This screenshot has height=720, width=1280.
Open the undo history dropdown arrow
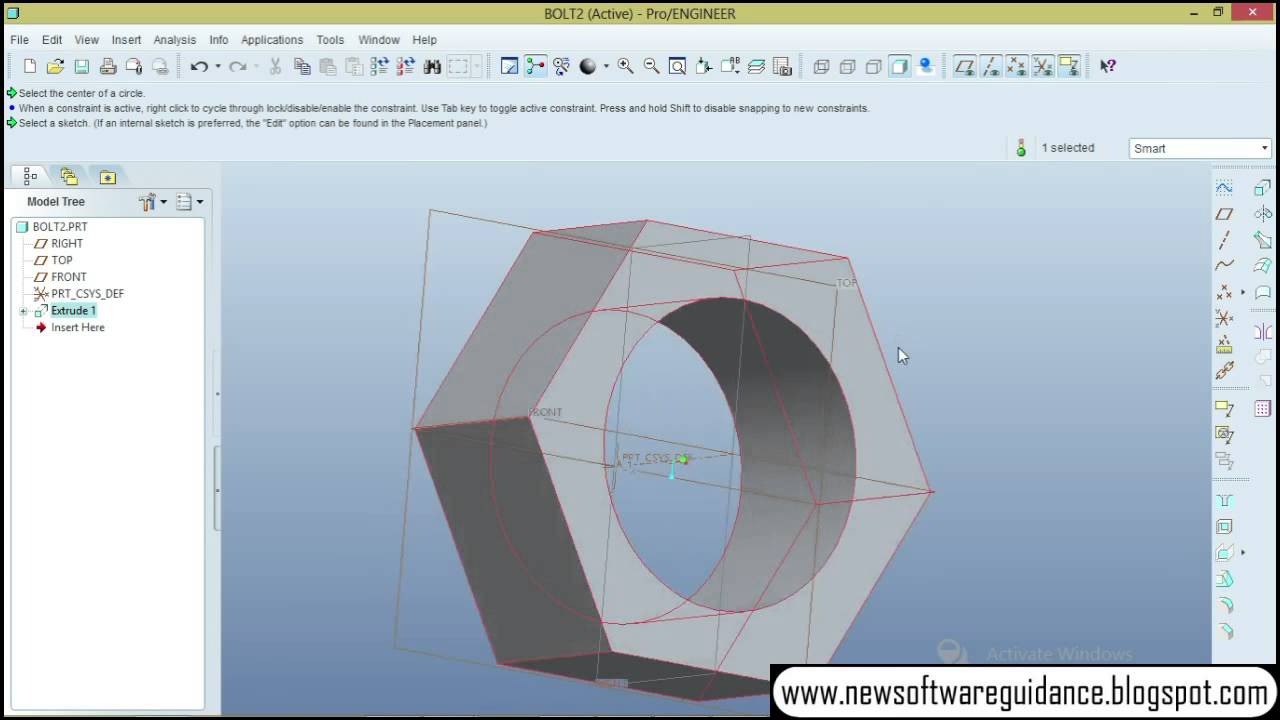coord(217,67)
